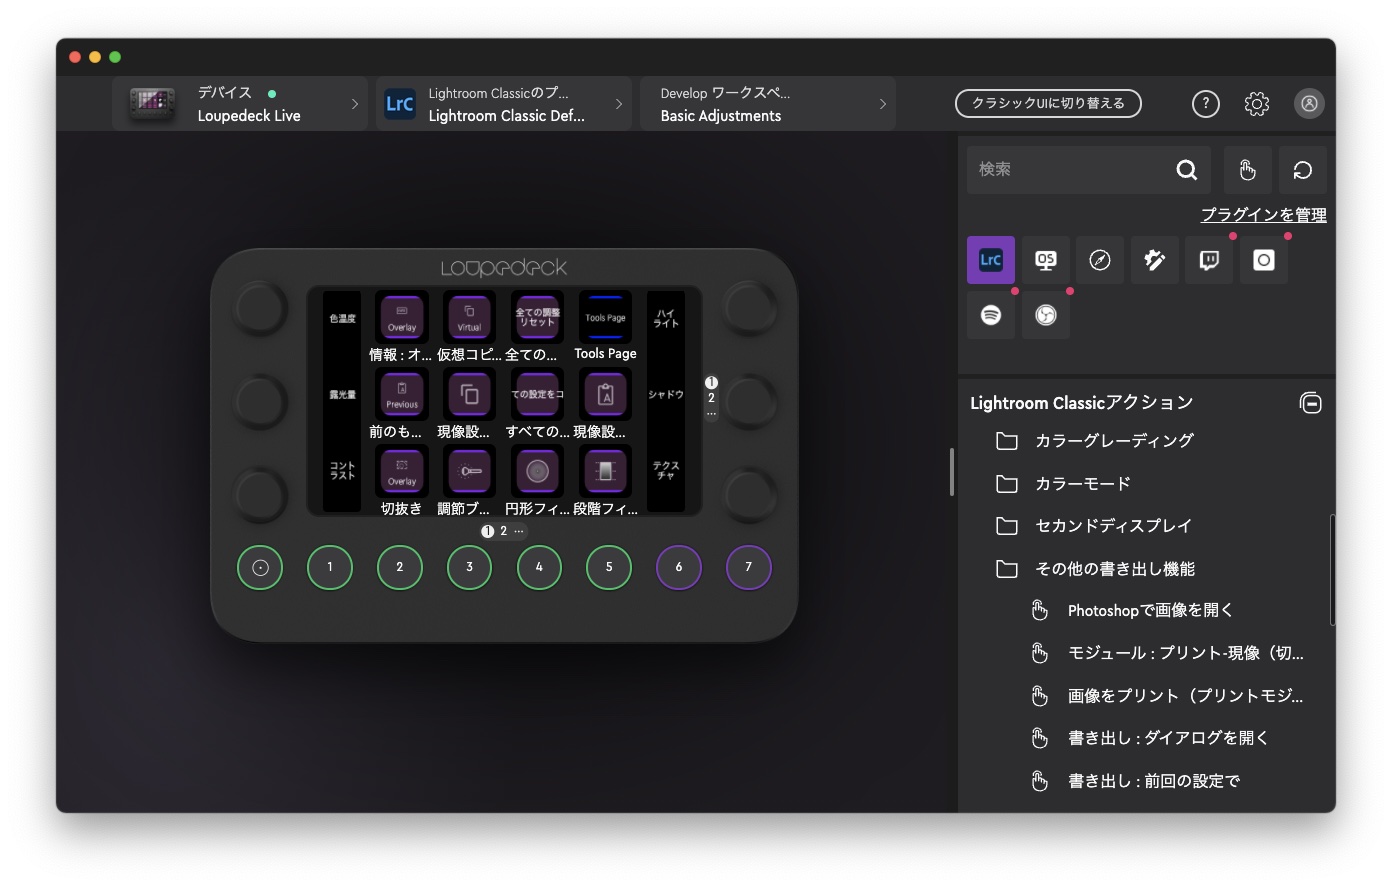Screen dimensions: 1392x887
Task: Select the 円形フィルター touch button
Action: (537, 471)
